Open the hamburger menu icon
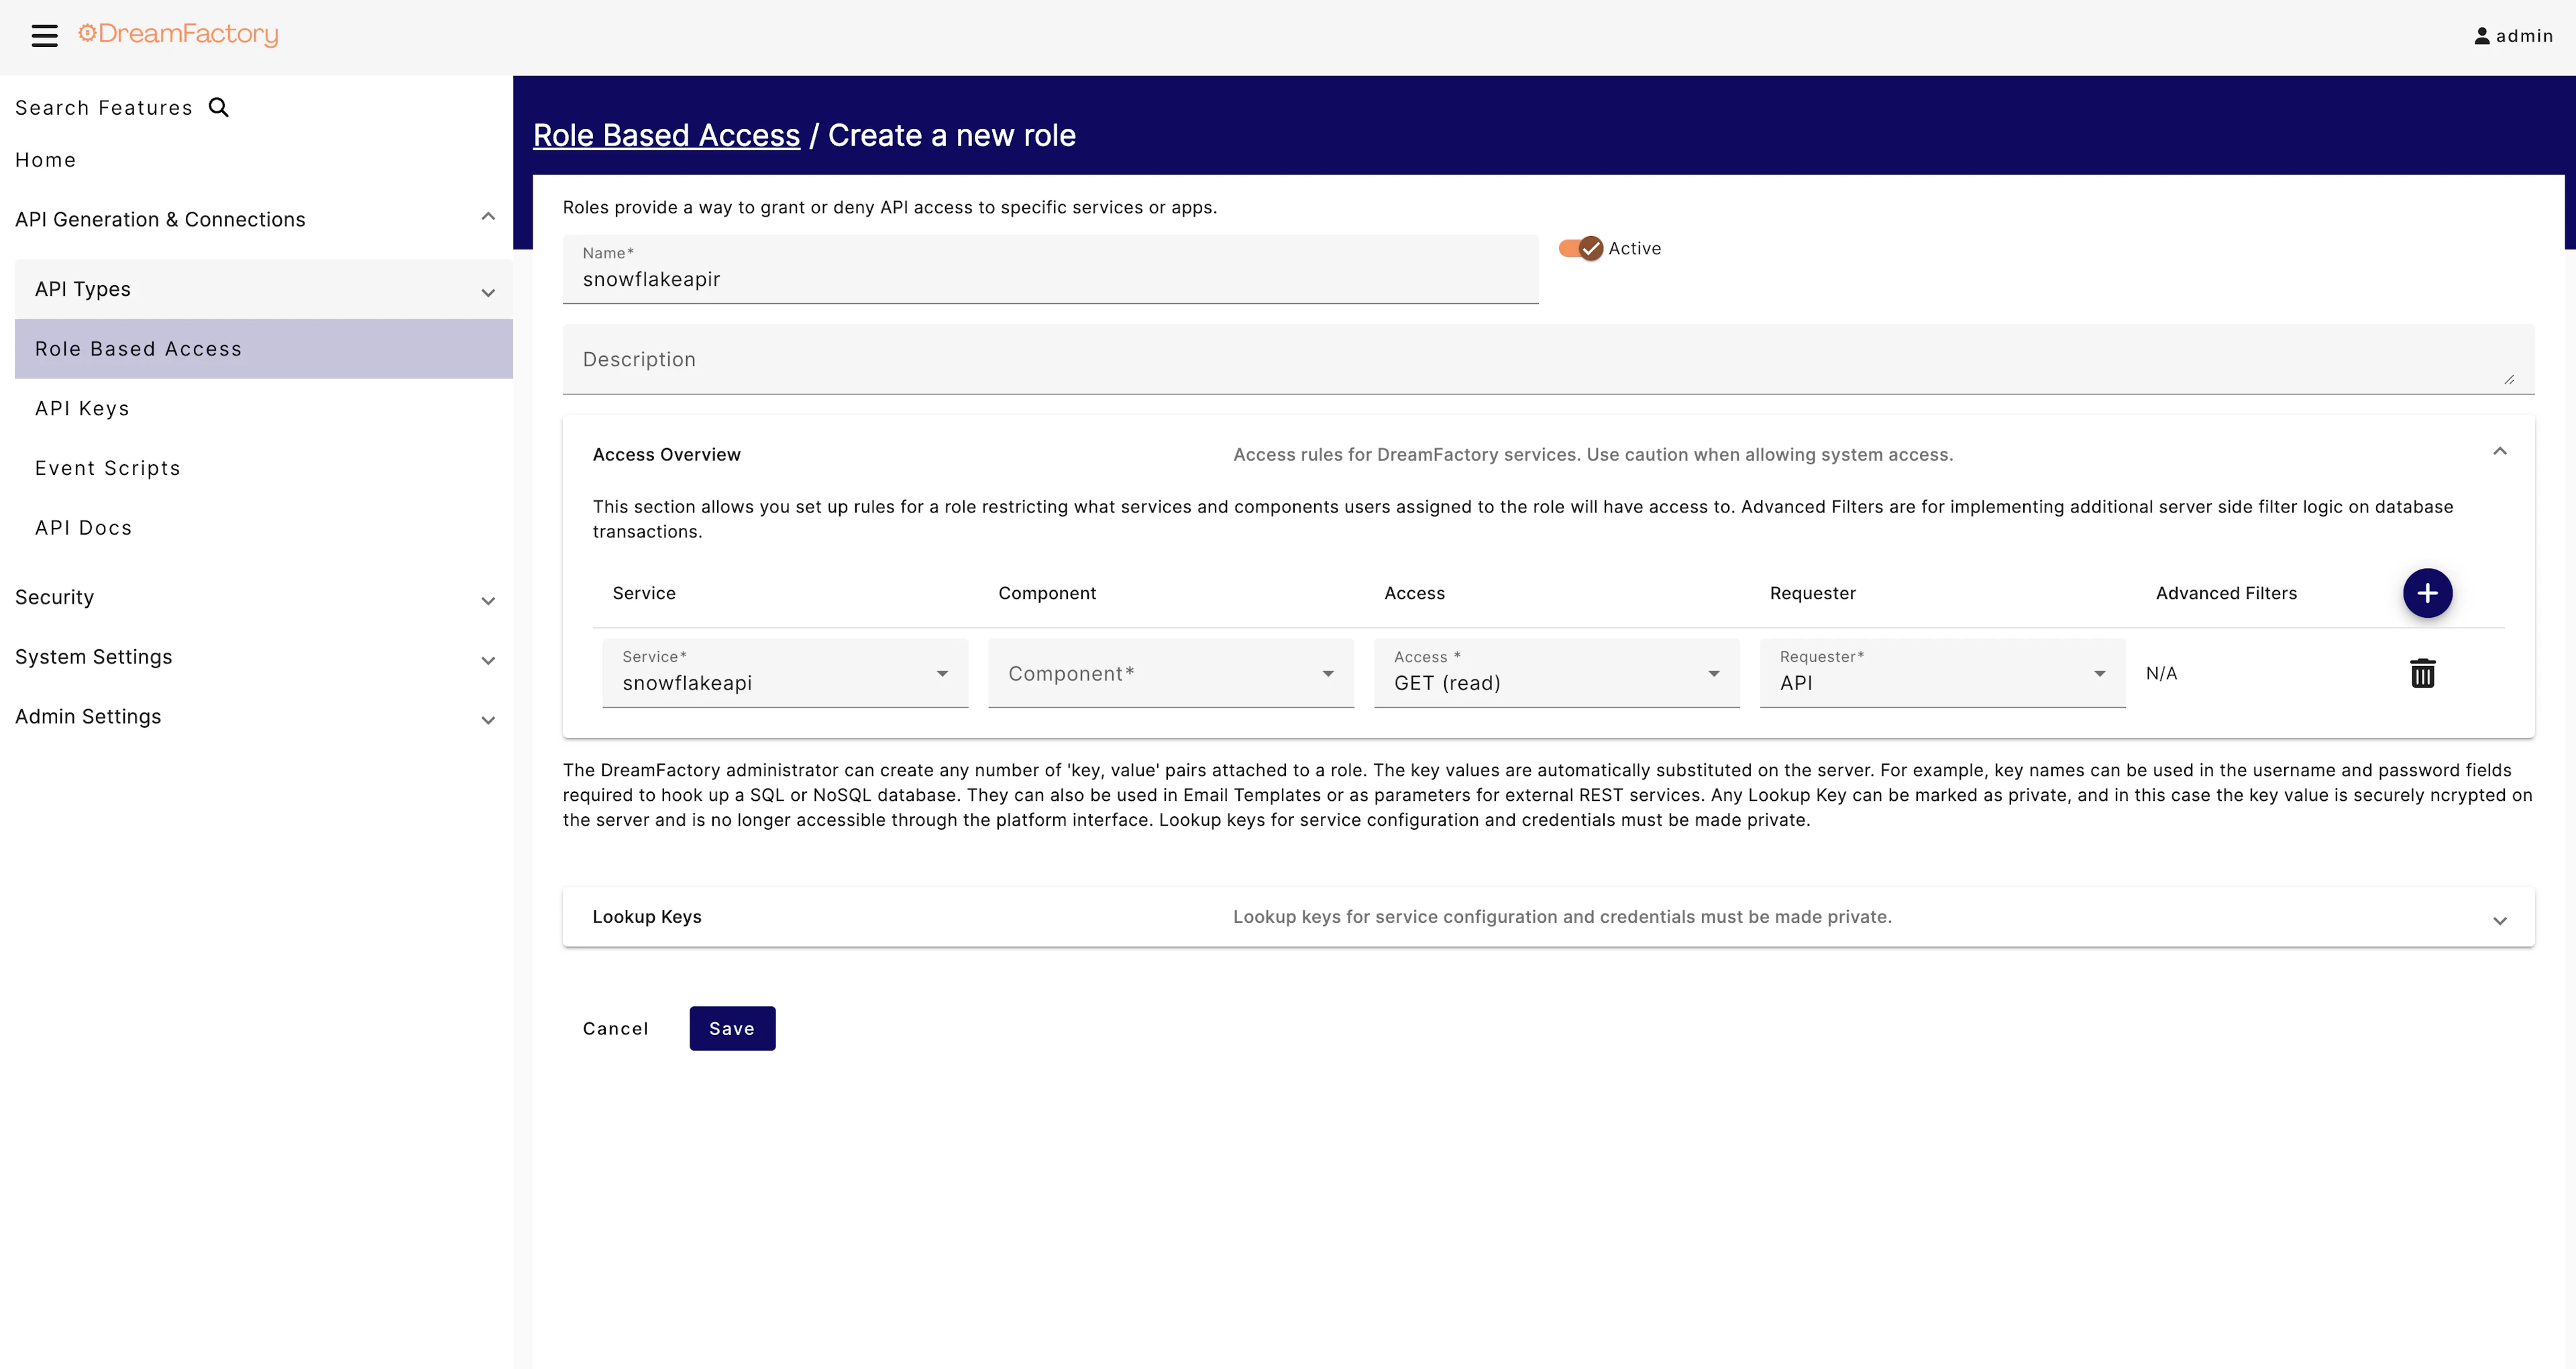Image resolution: width=2576 pixels, height=1369 pixels. click(x=44, y=36)
